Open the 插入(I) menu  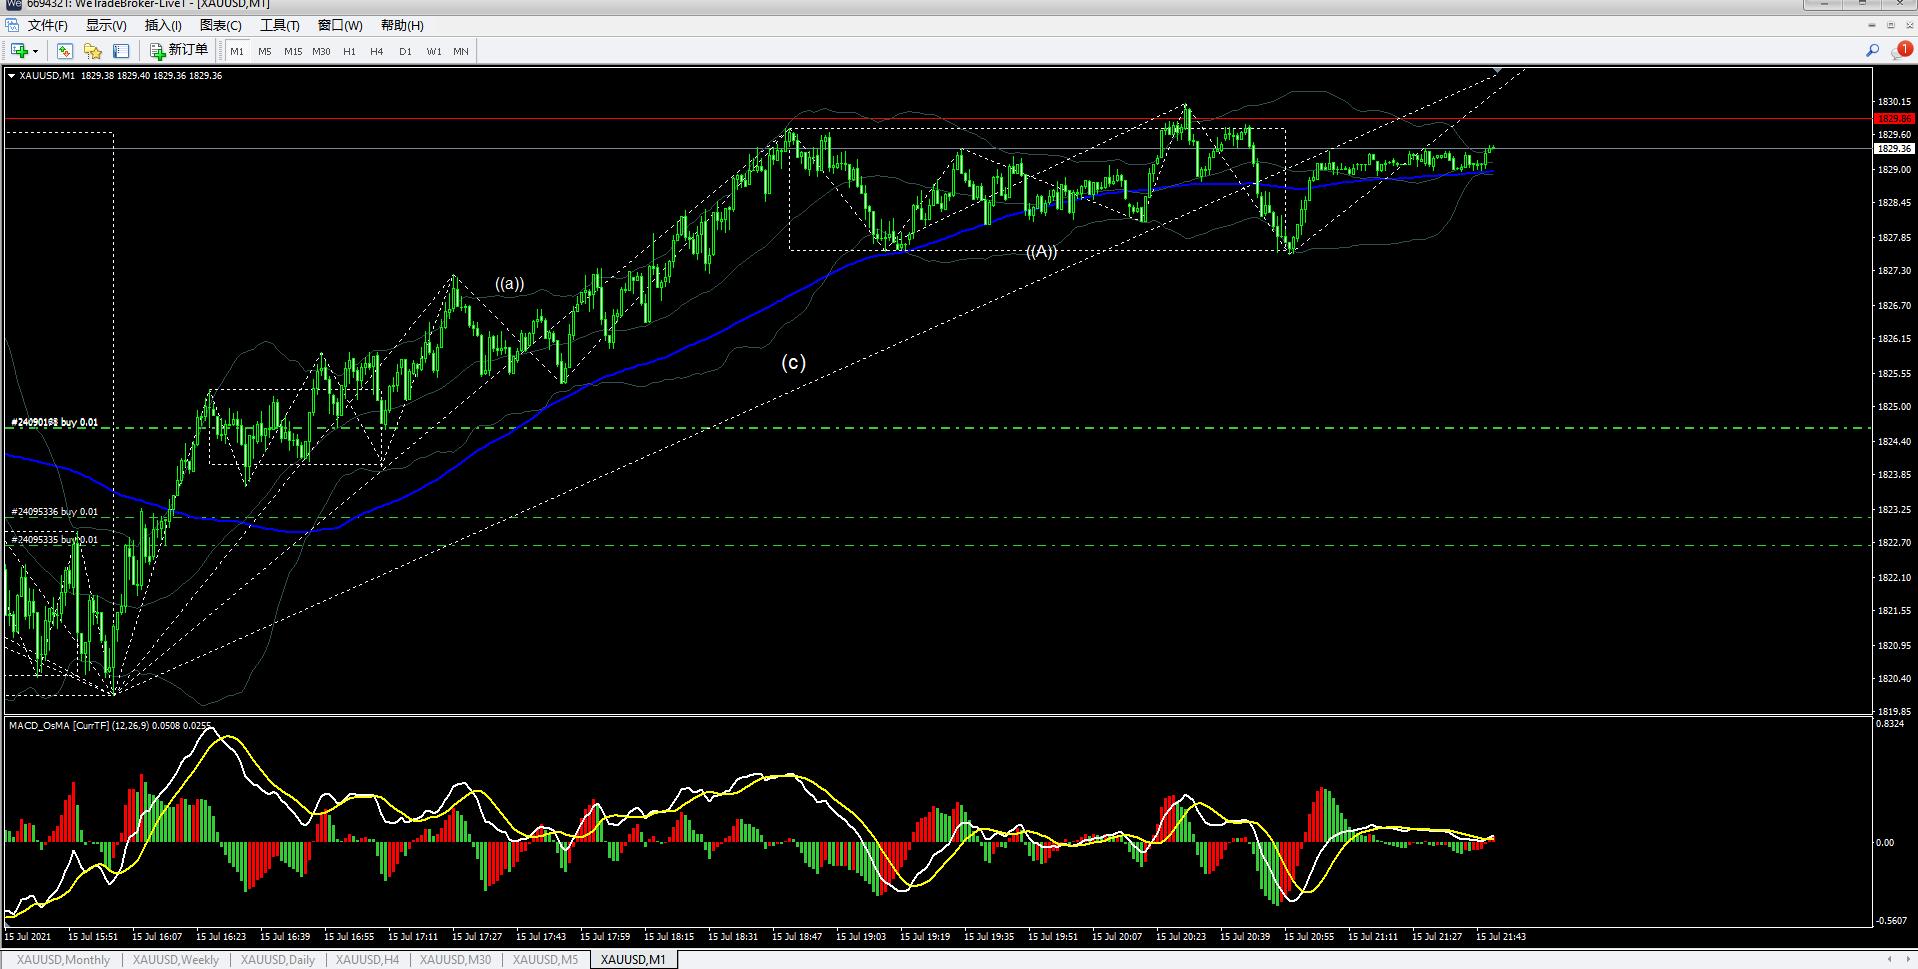pyautogui.click(x=163, y=25)
